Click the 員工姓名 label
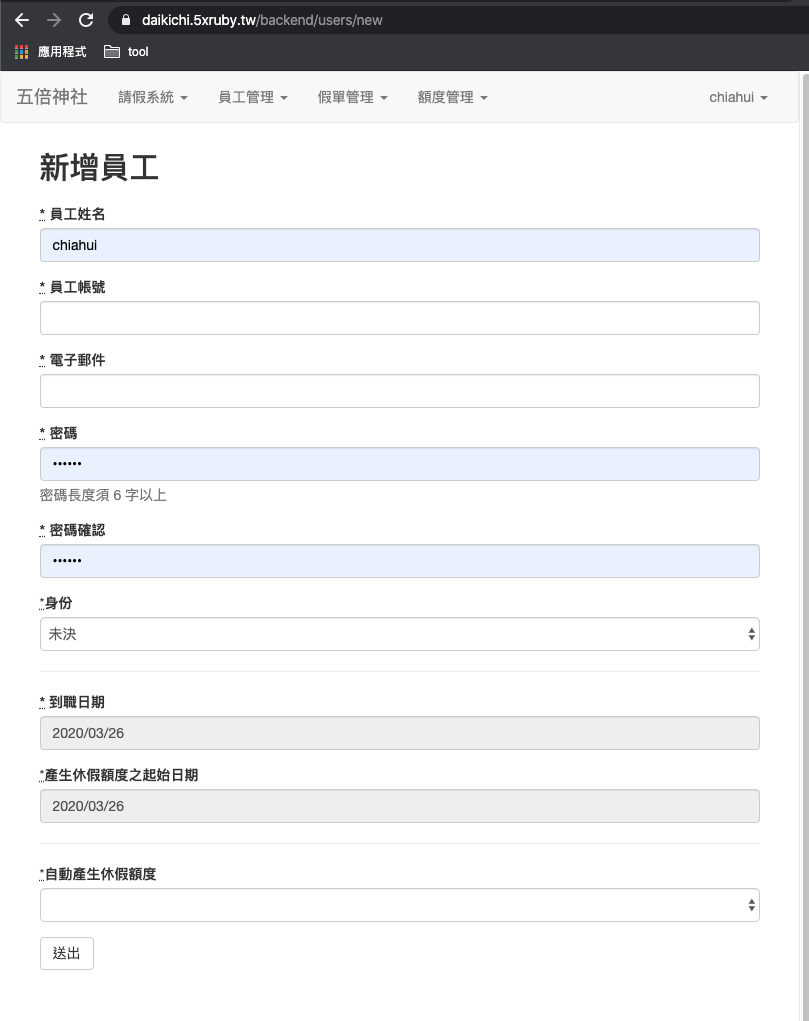This screenshot has width=809, height=1021. coord(72,214)
